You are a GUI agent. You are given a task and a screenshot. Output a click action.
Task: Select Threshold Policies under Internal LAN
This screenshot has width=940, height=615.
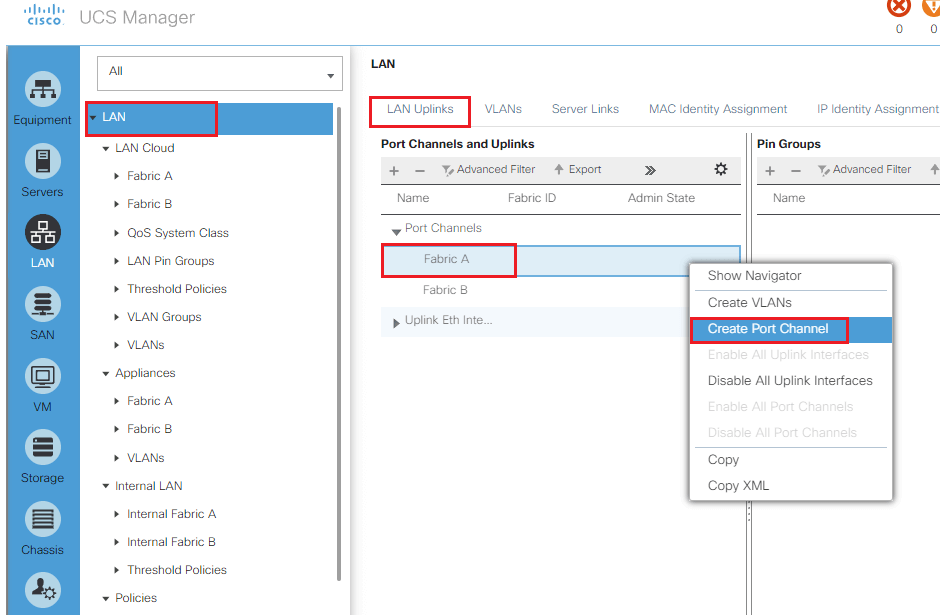[177, 570]
